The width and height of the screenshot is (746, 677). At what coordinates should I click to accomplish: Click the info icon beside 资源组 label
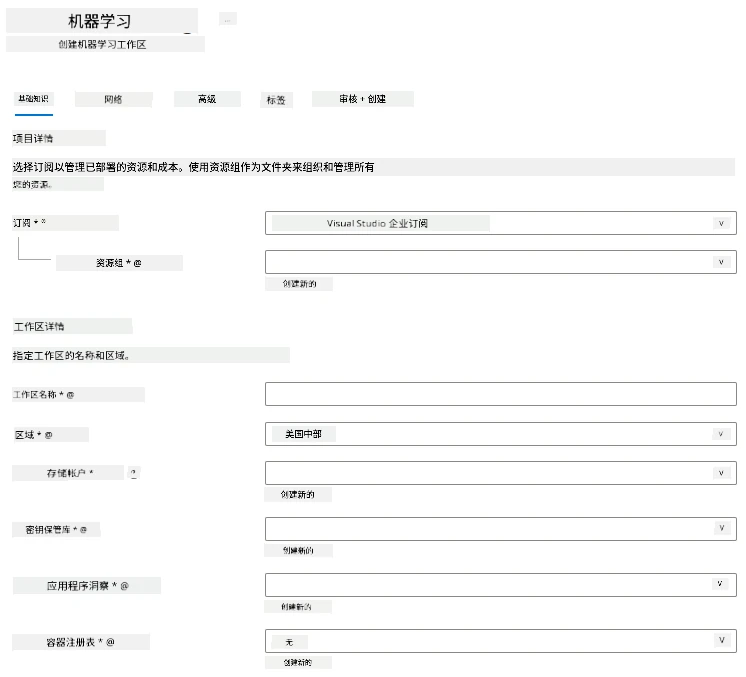[x=137, y=263]
